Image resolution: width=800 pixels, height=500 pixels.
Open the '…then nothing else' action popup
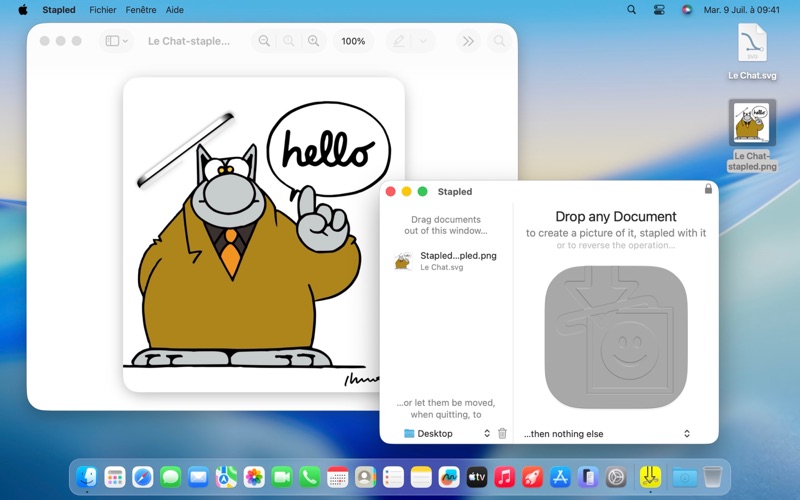607,434
